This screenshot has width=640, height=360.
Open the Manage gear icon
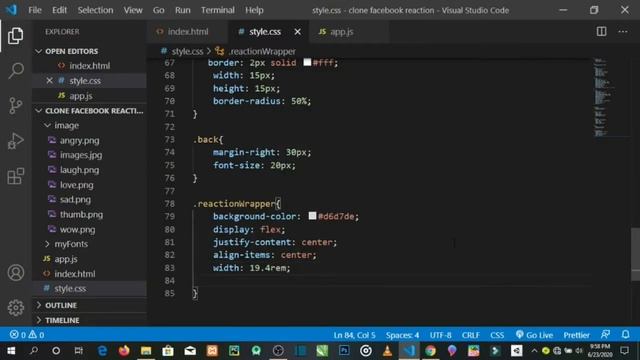tap(16, 308)
